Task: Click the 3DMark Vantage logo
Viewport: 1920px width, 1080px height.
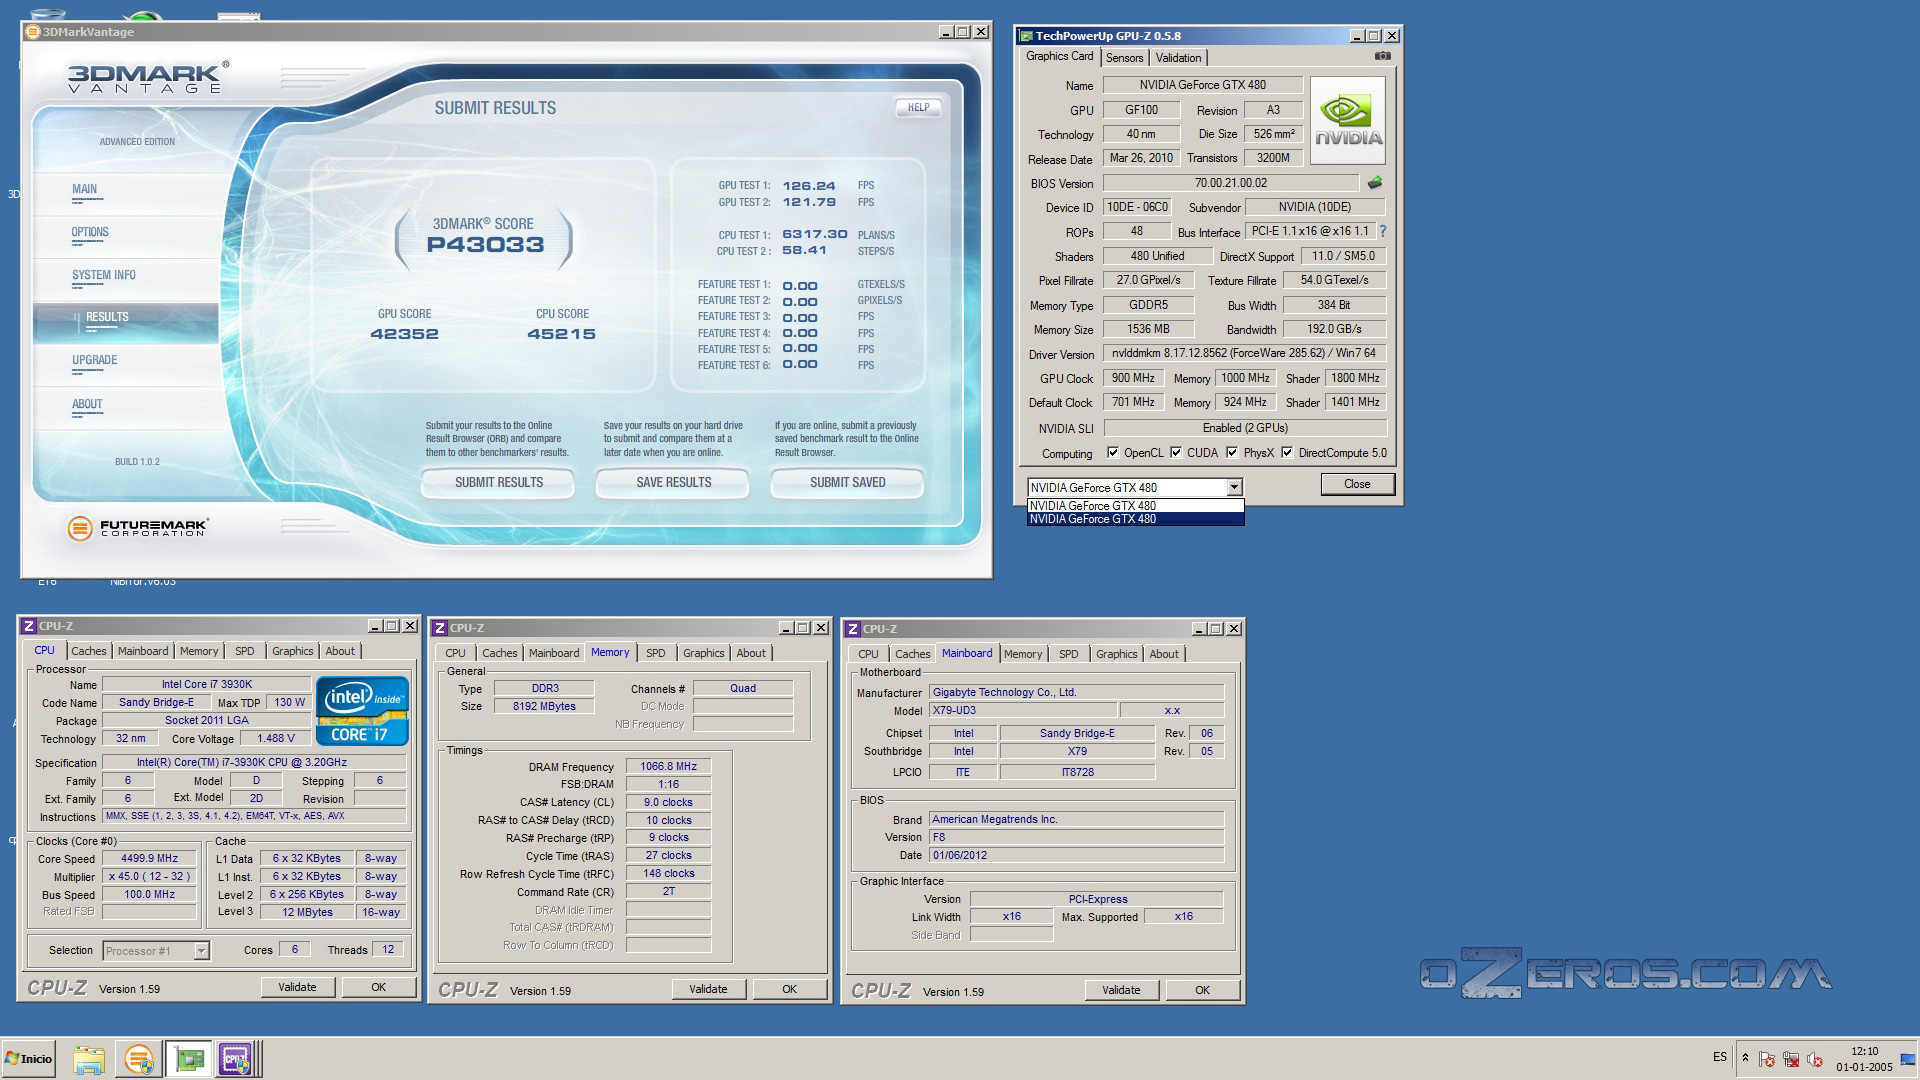Action: tap(148, 77)
